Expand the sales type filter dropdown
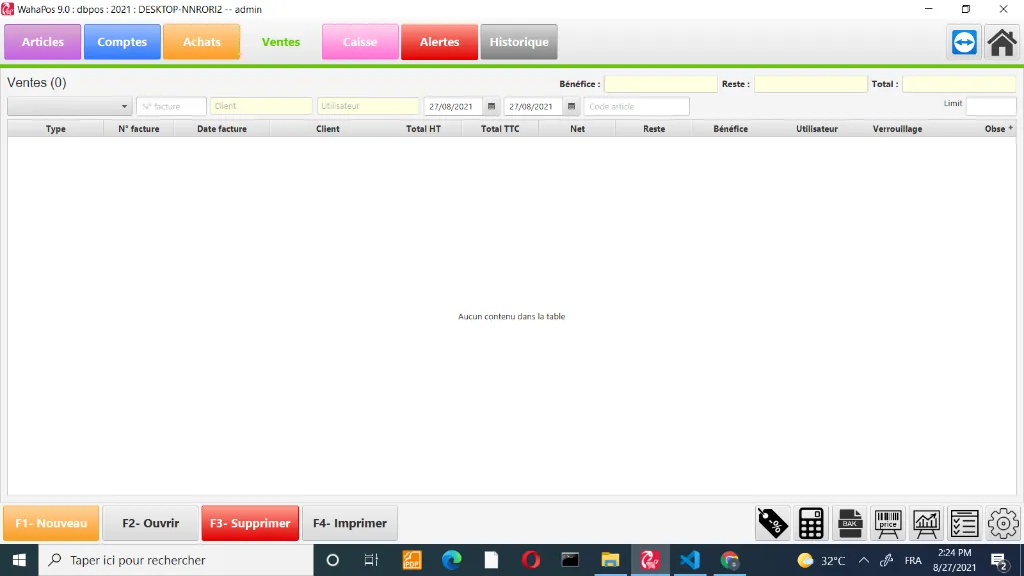The image size is (1024, 576). pos(123,106)
